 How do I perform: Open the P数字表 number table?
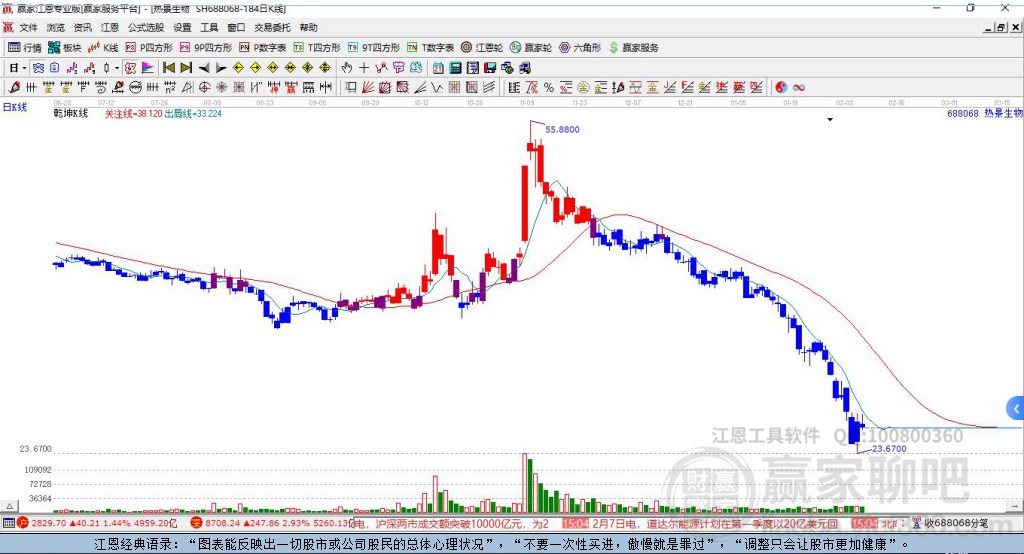point(263,47)
